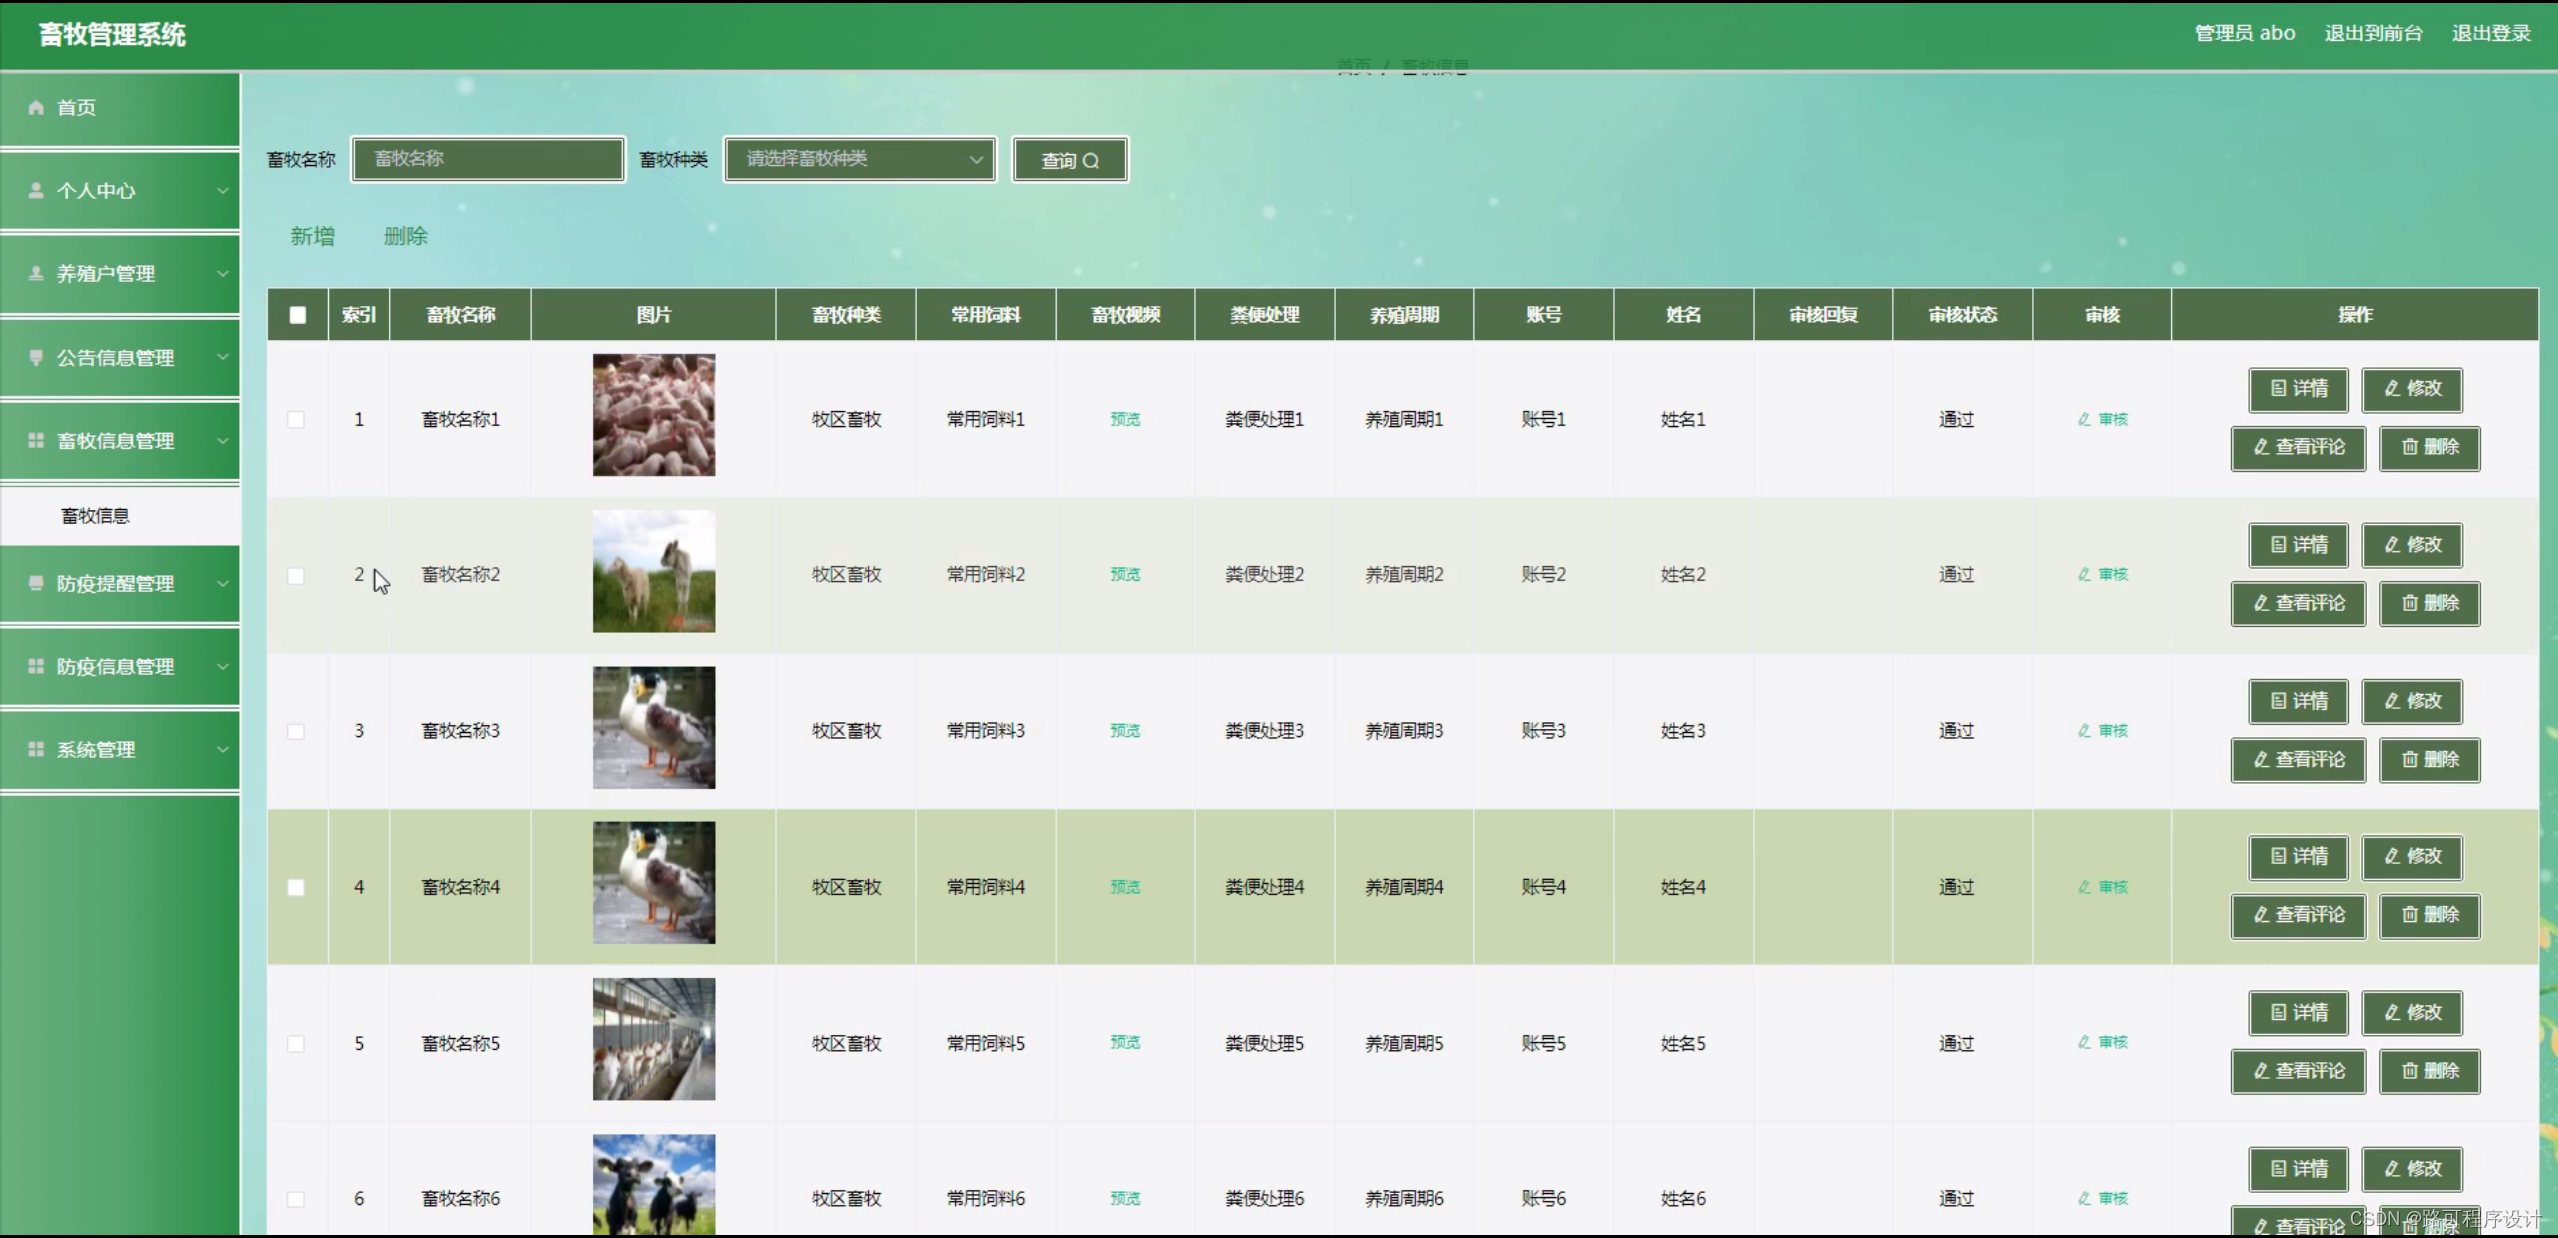
Task: Open the 畜牧信息 submenu item
Action: (x=96, y=516)
